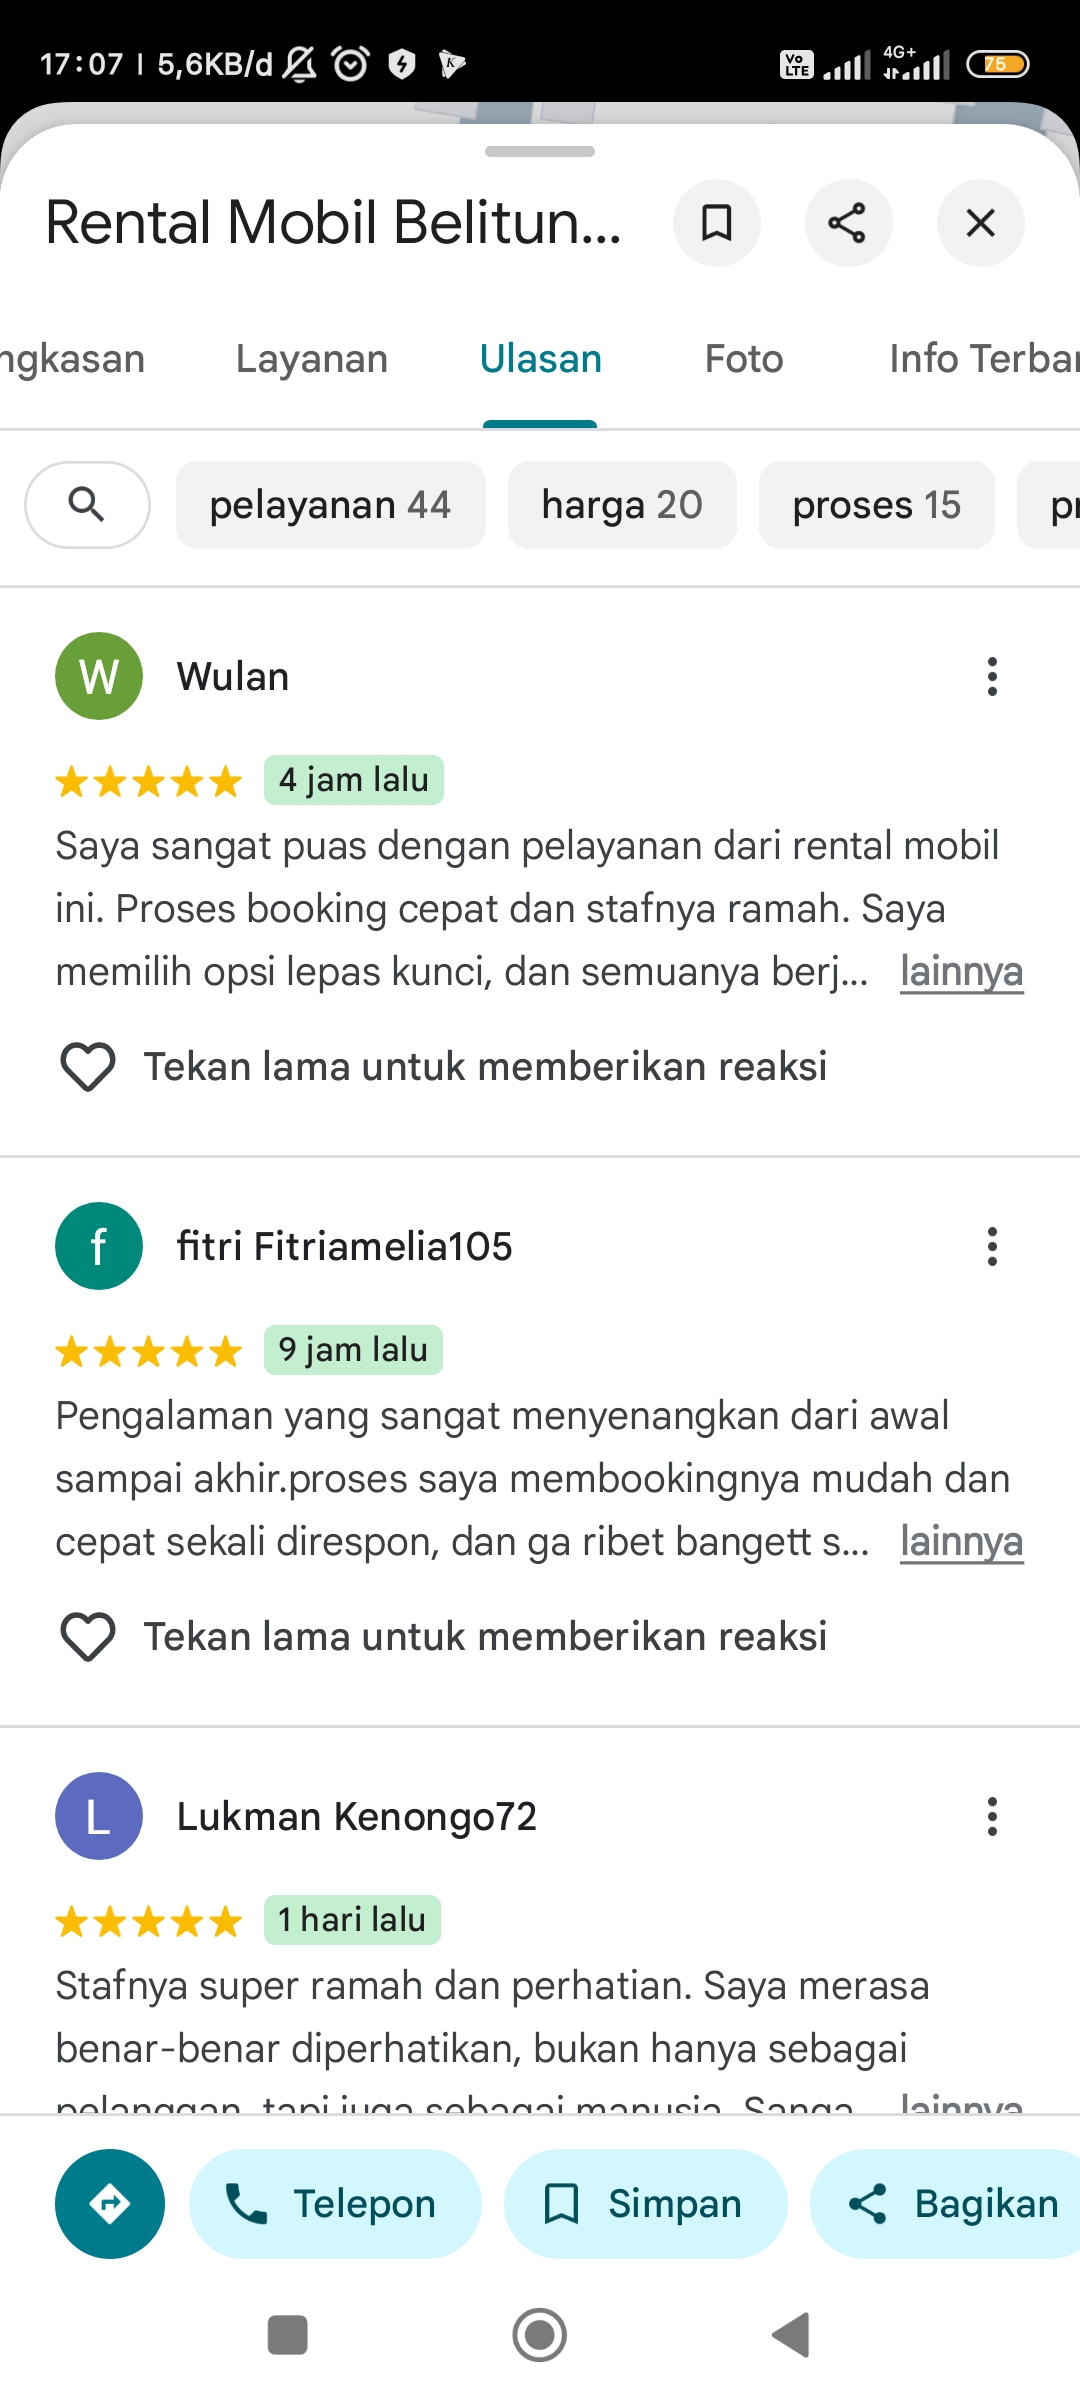Tap the Telepon call button
Image resolution: width=1080 pixels, height=2400 pixels.
[x=335, y=2204]
